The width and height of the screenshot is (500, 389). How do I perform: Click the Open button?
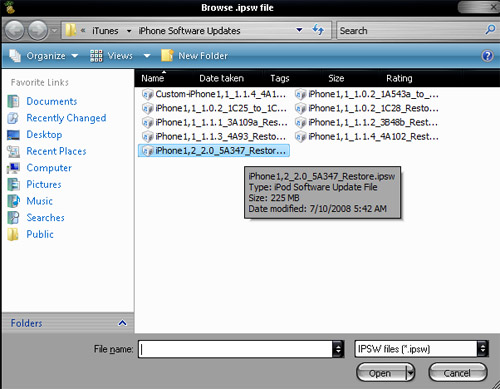click(380, 373)
